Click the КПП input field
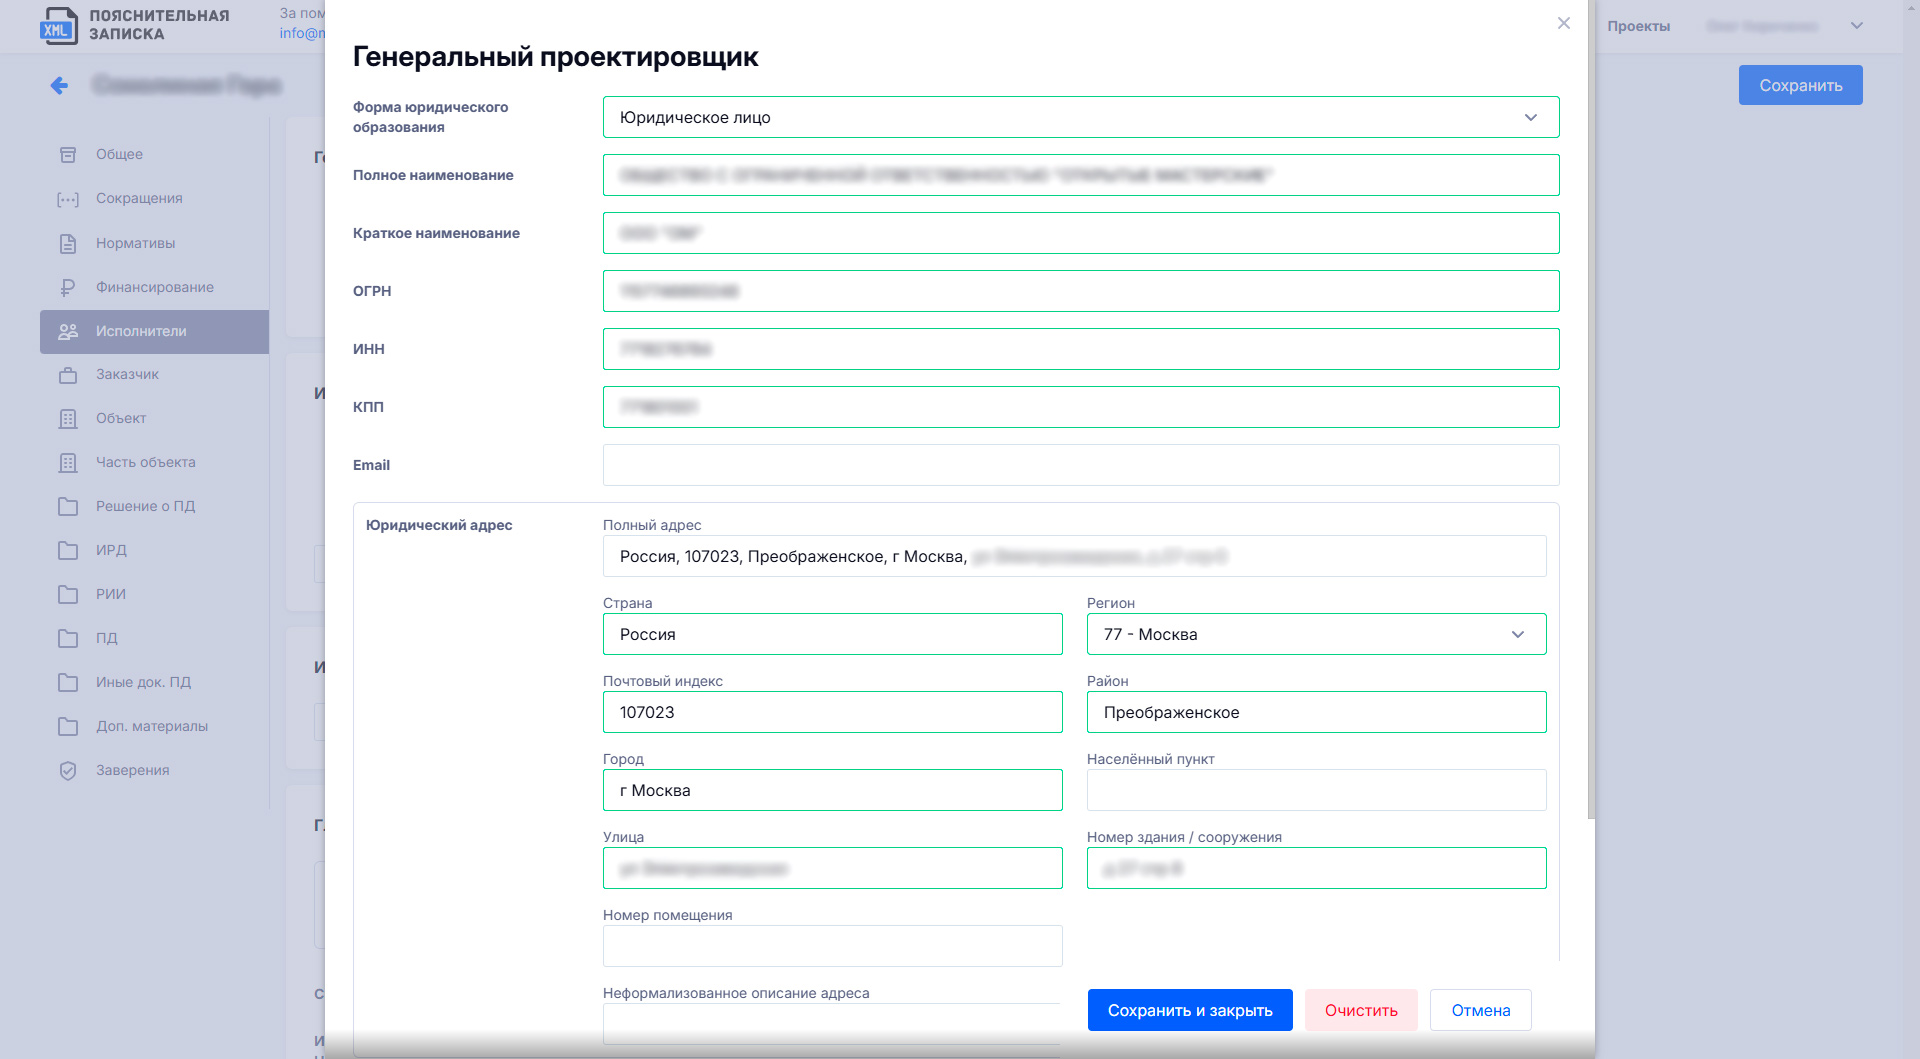The image size is (1920, 1059). tap(1081, 407)
